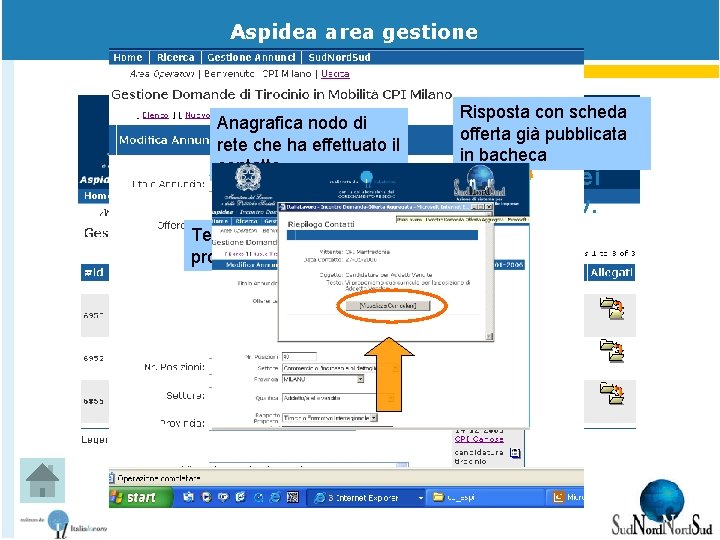Image resolution: width=720 pixels, height=540 pixels.
Task: Click the candidatura document icon
Action: click(515, 453)
